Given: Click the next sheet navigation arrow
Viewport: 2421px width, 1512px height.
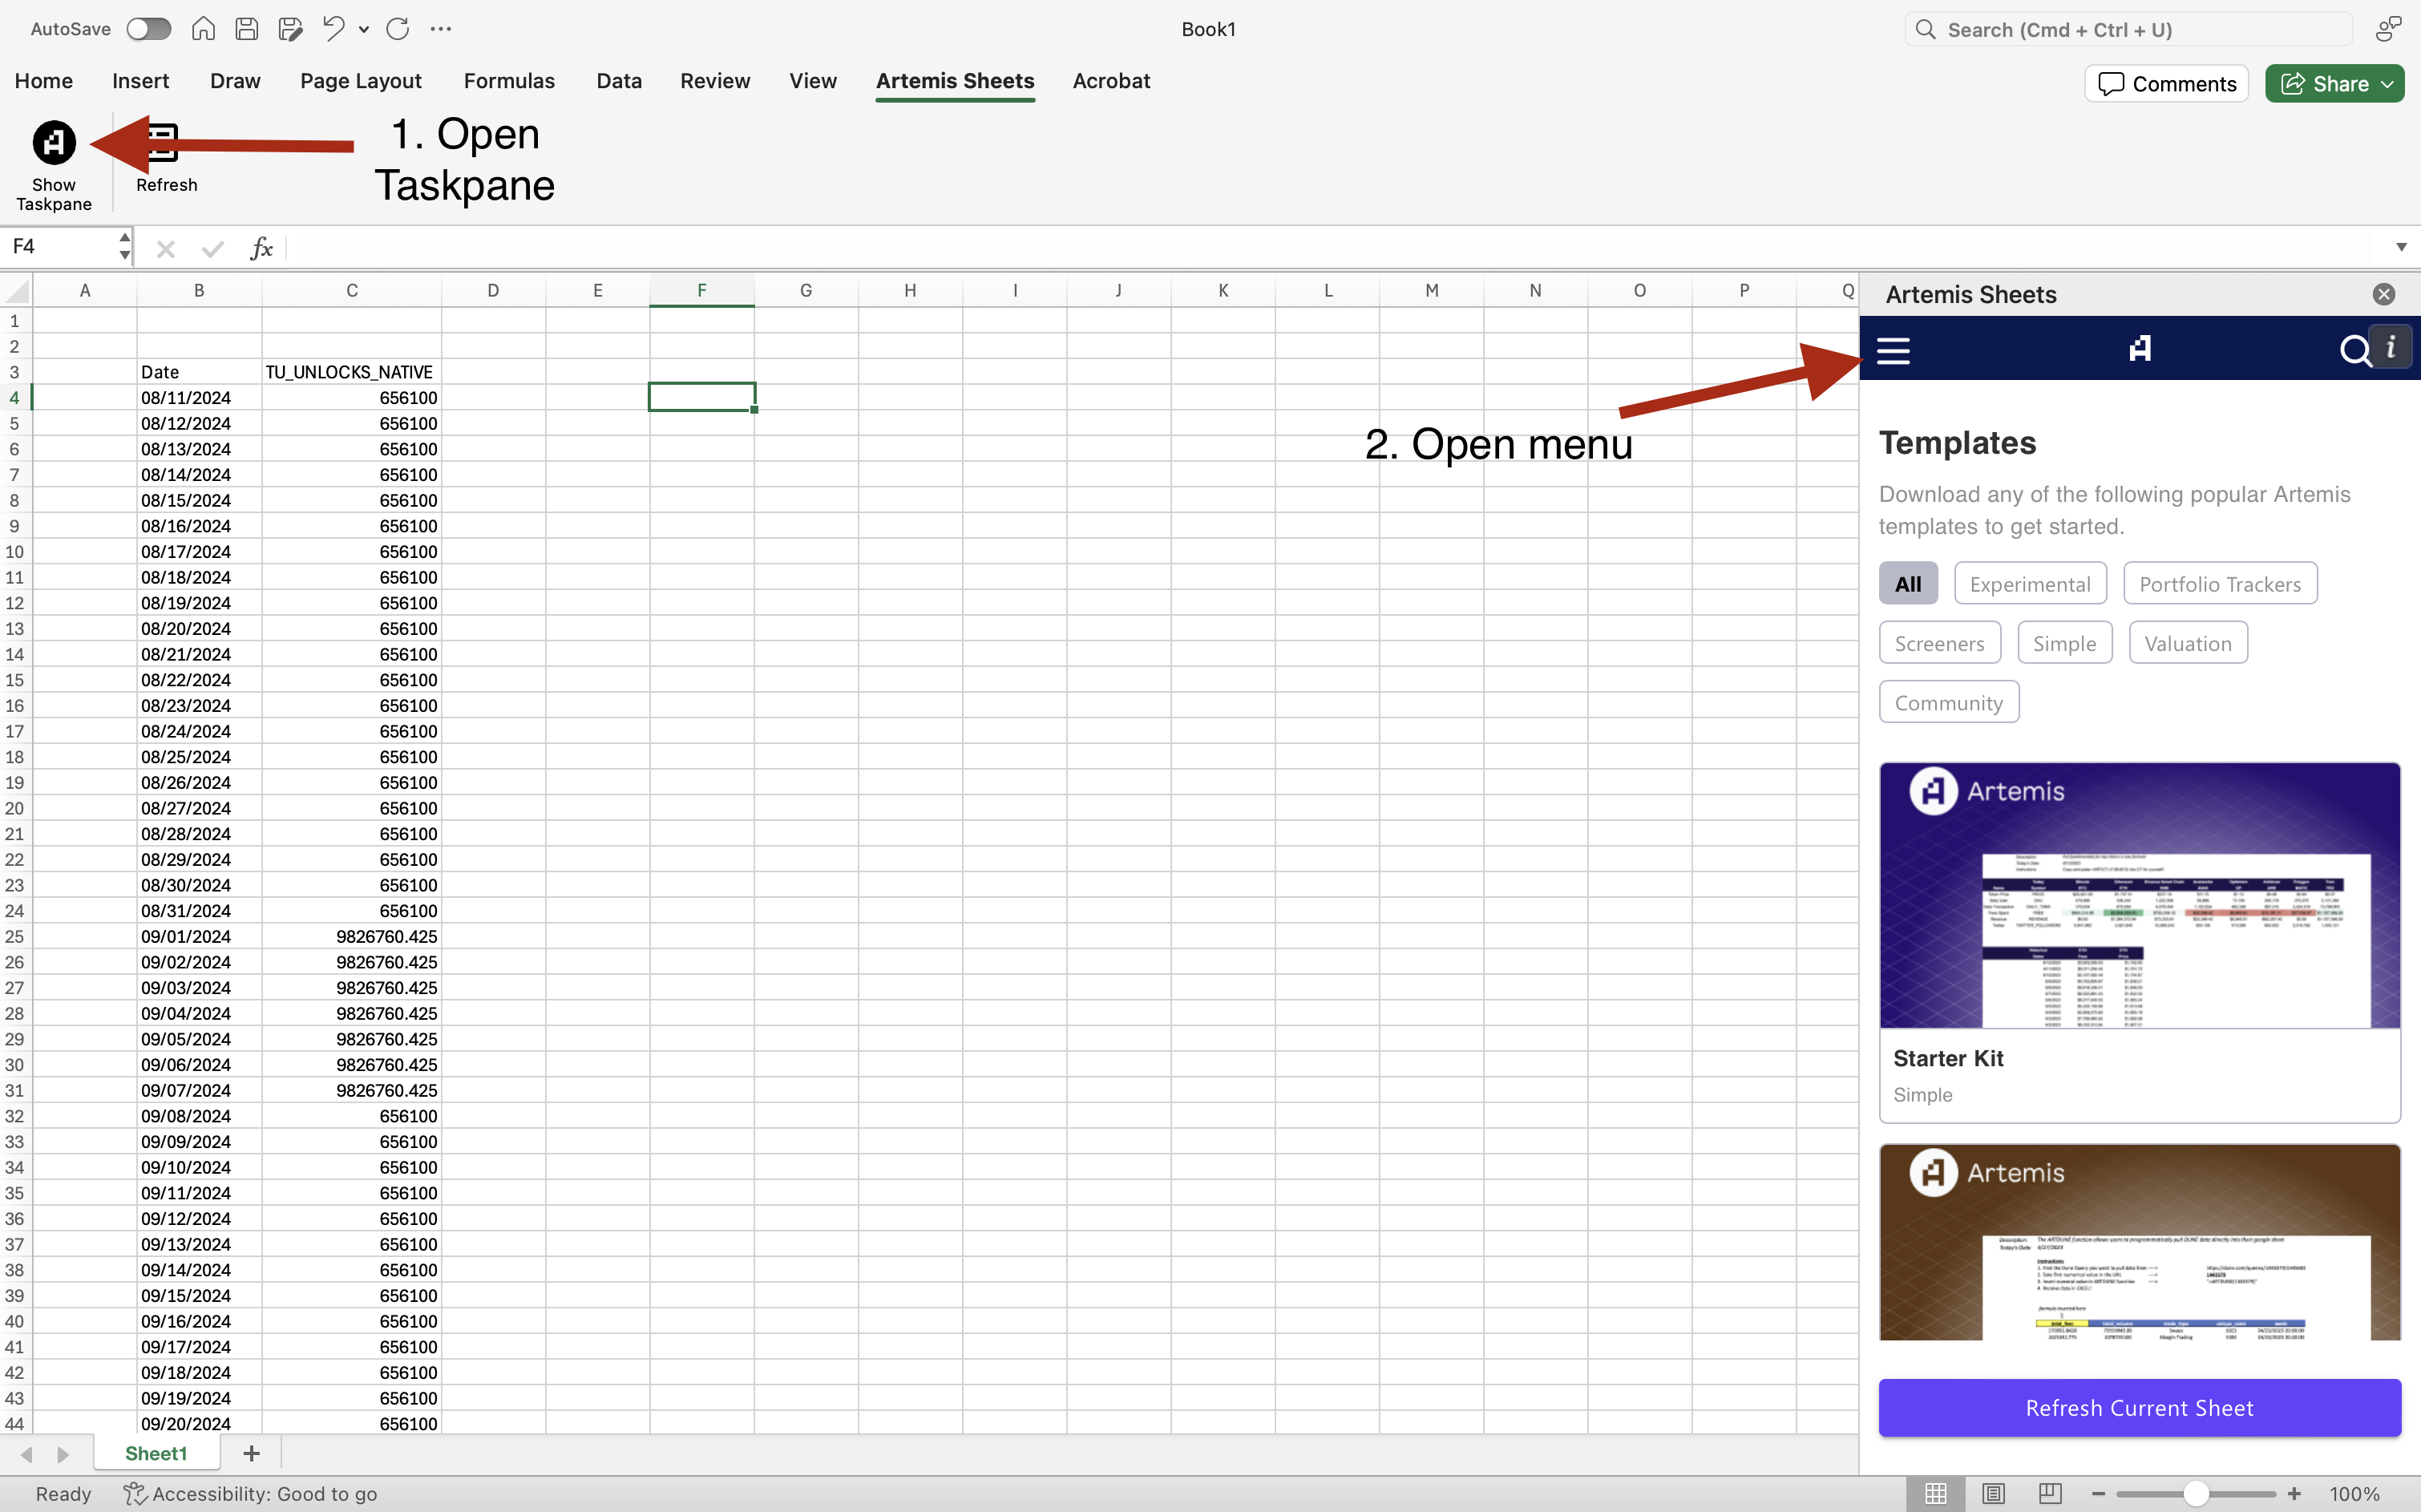Looking at the screenshot, I should (63, 1454).
